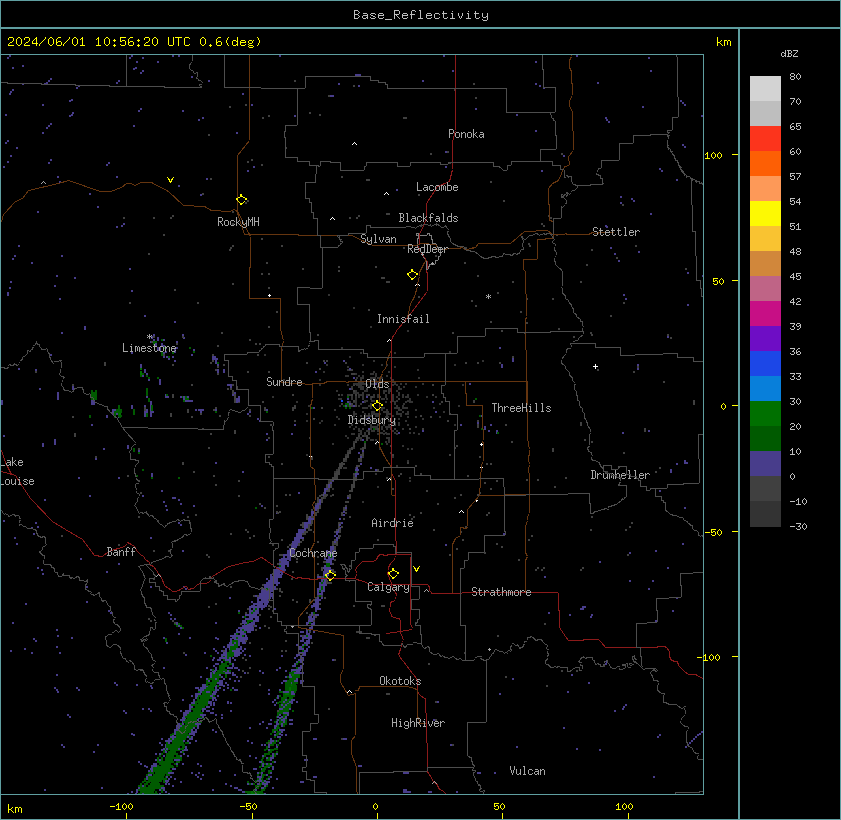The width and height of the screenshot is (841, 820).
Task: Select the yellow station marker south of RedDeer
Action: pyautogui.click(x=412, y=275)
